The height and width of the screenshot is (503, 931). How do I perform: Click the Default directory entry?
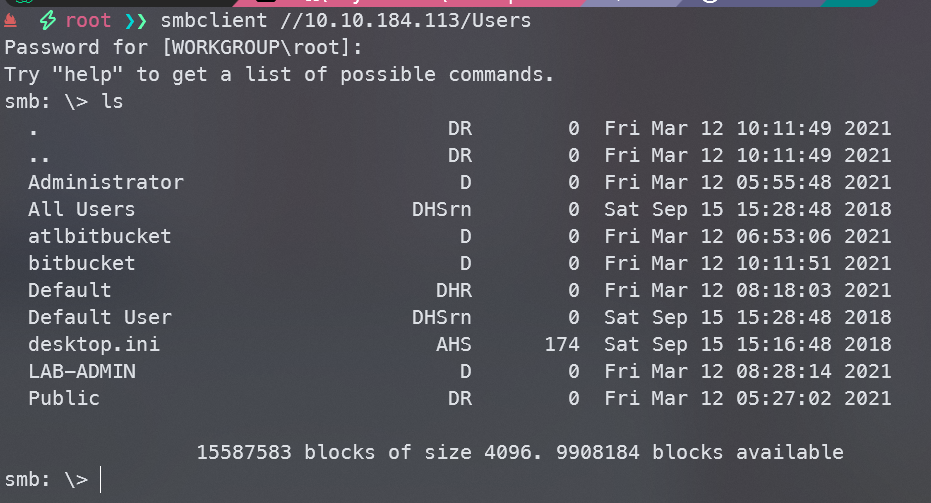pyautogui.click(x=69, y=290)
